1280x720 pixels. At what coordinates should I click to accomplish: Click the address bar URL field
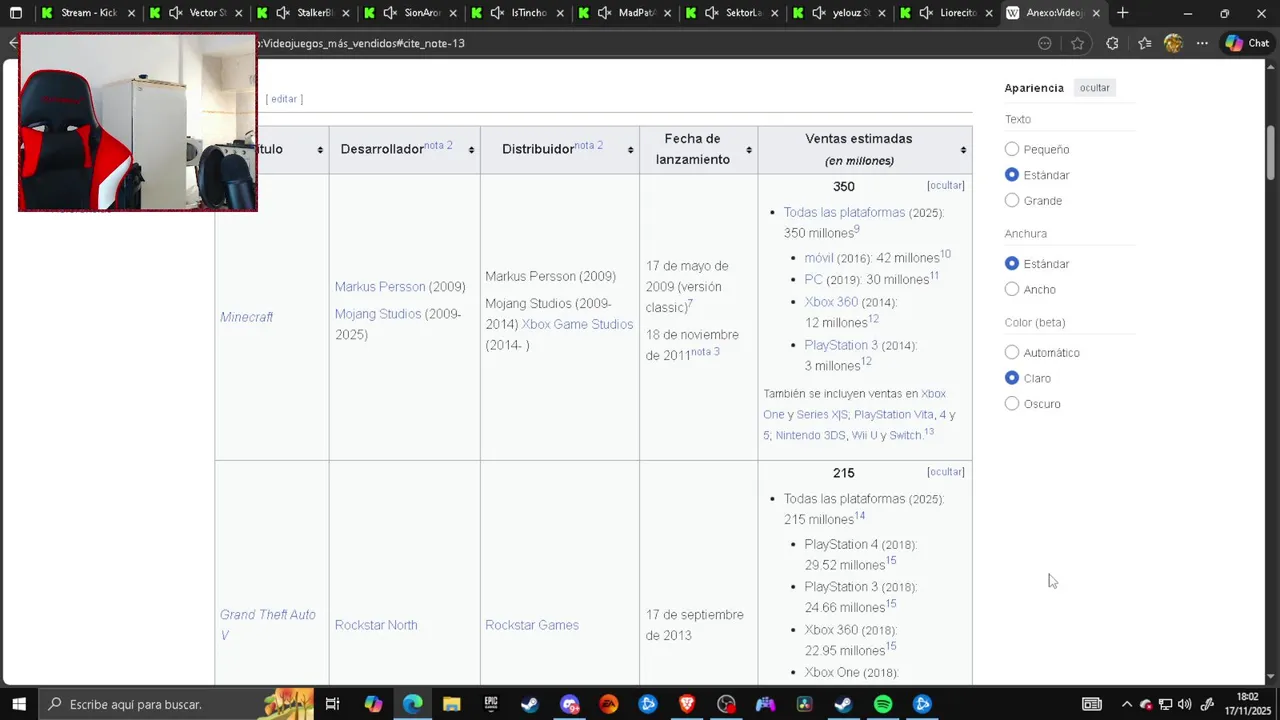click(640, 43)
